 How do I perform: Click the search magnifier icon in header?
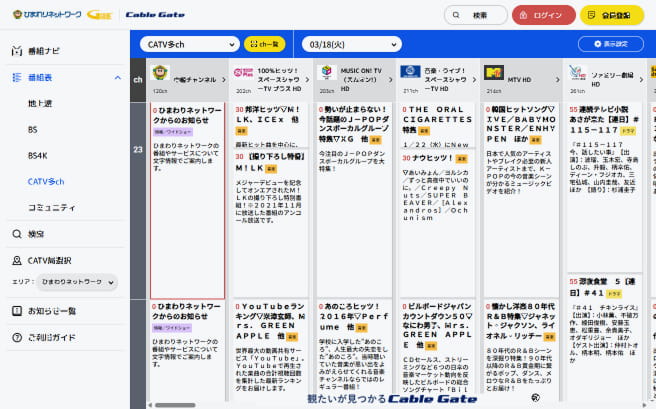[459, 15]
